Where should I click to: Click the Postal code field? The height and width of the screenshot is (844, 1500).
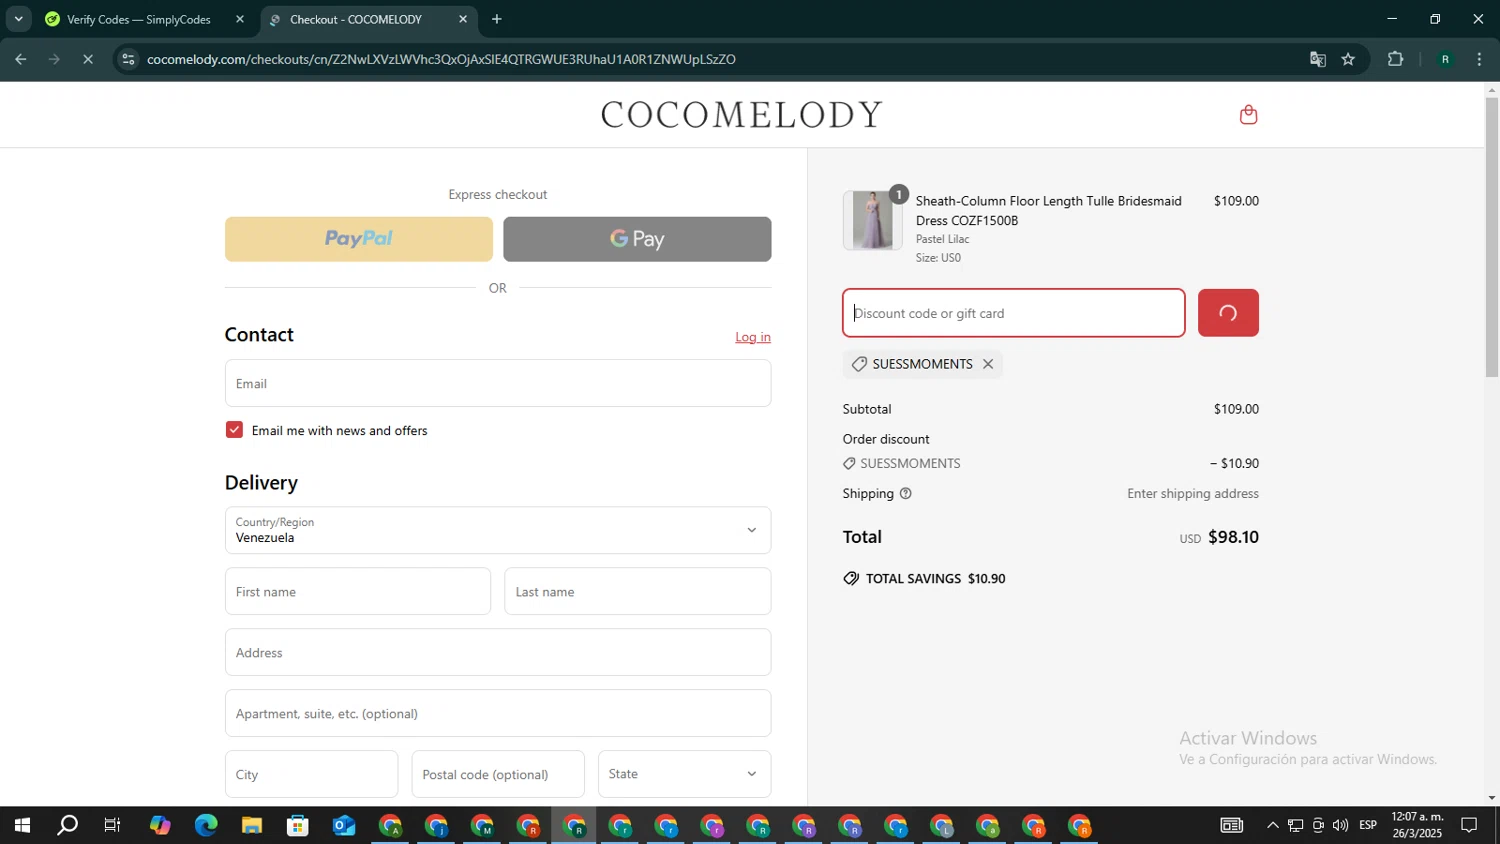[x=498, y=774]
